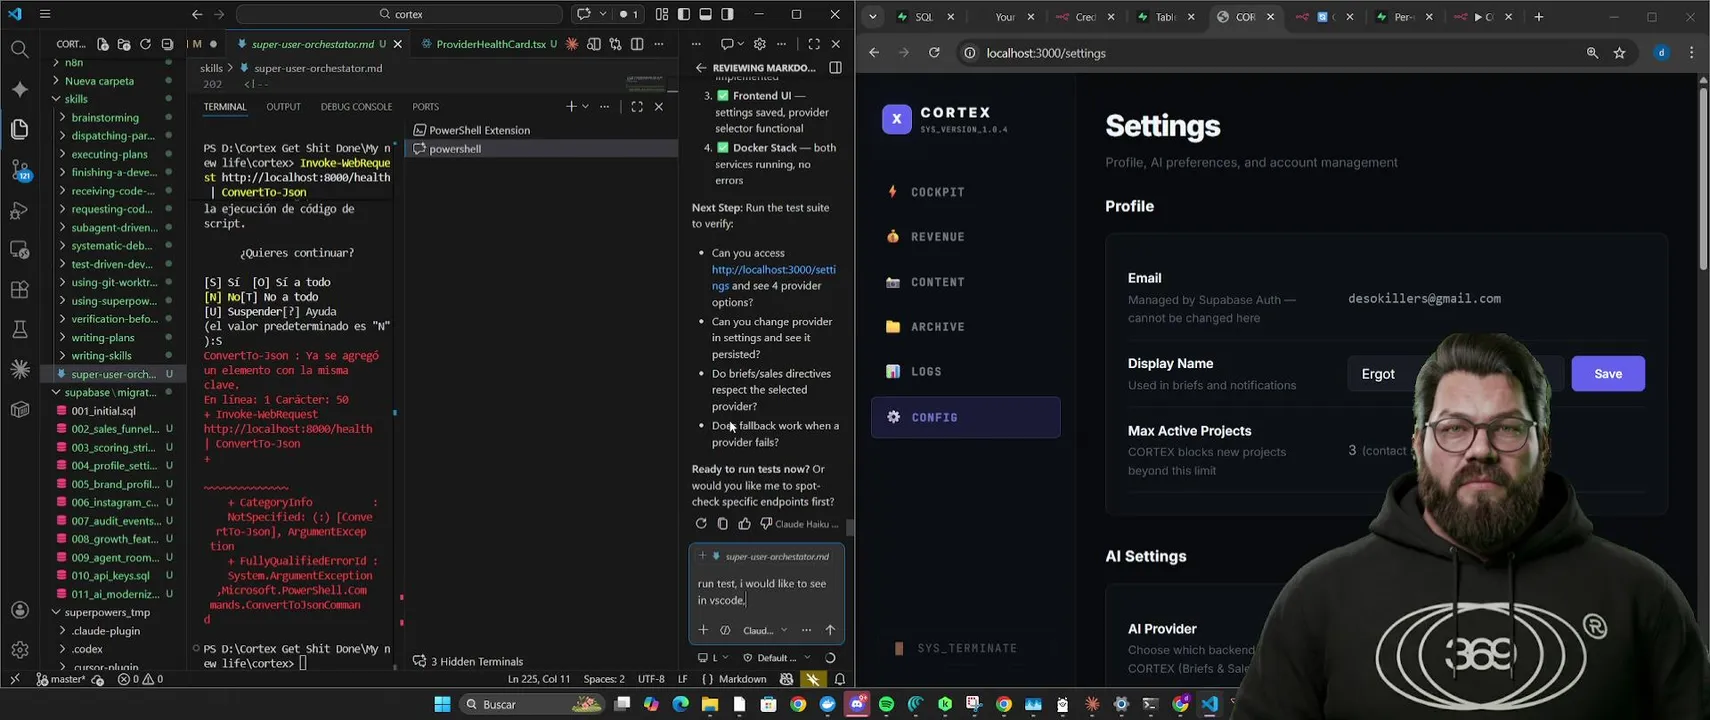Open VS Code manage gear at bottom

coord(19,650)
